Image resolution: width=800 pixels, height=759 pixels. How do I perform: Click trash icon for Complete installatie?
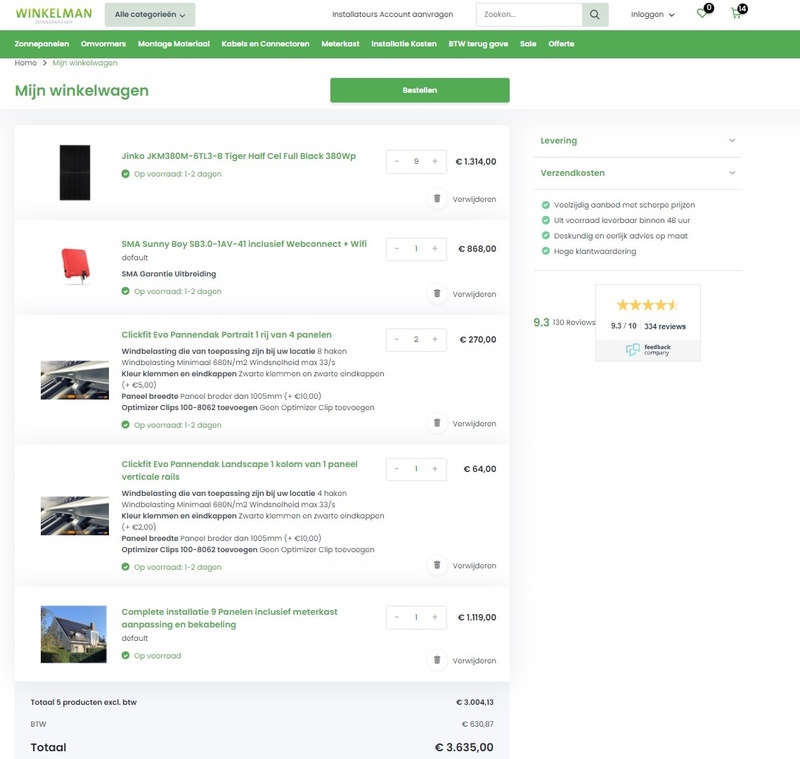[x=437, y=660]
